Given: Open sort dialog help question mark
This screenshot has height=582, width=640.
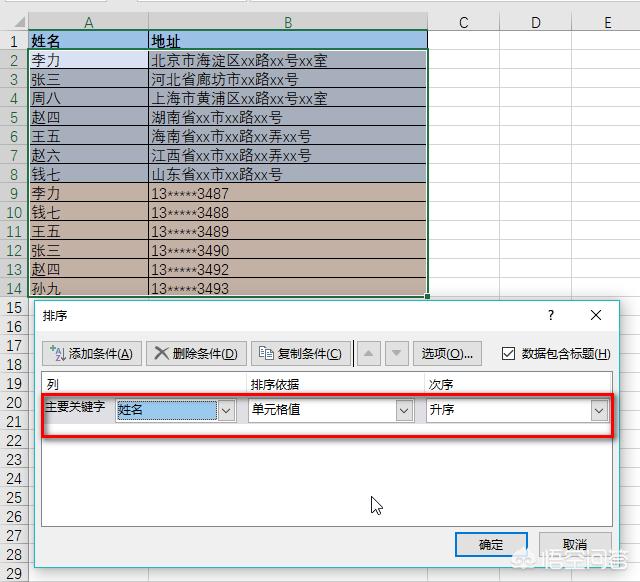Looking at the screenshot, I should (x=551, y=315).
